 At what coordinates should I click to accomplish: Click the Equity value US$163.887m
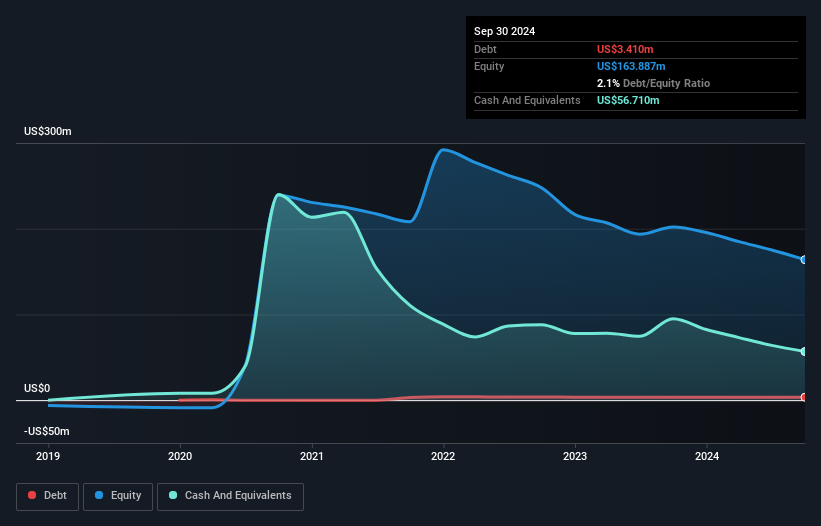click(x=631, y=66)
